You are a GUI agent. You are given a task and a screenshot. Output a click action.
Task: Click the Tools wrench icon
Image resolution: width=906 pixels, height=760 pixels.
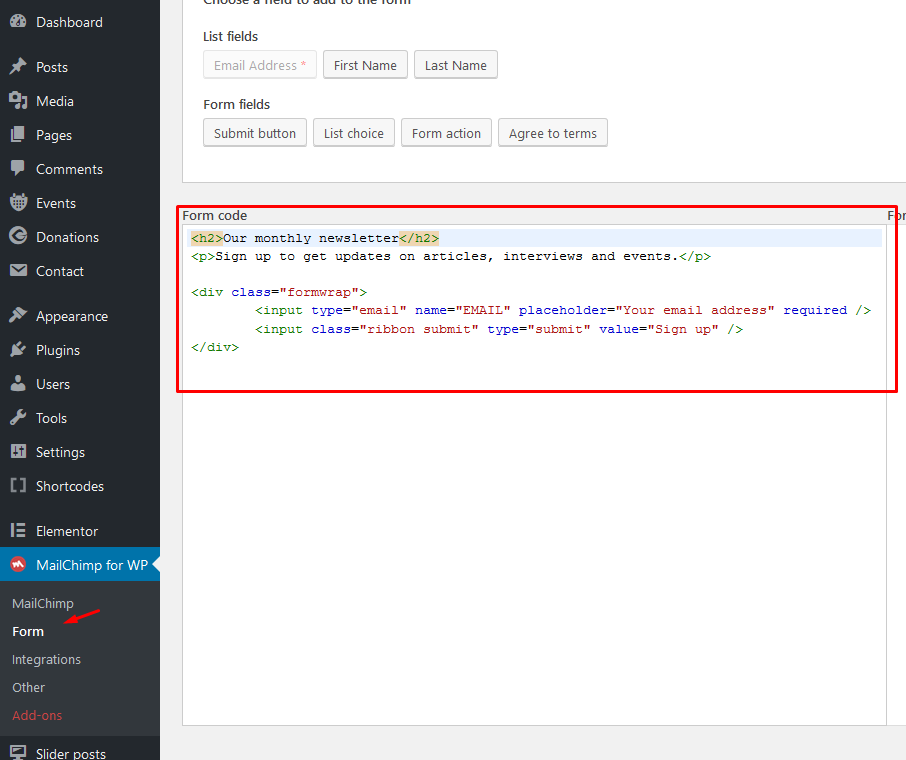tap(18, 418)
